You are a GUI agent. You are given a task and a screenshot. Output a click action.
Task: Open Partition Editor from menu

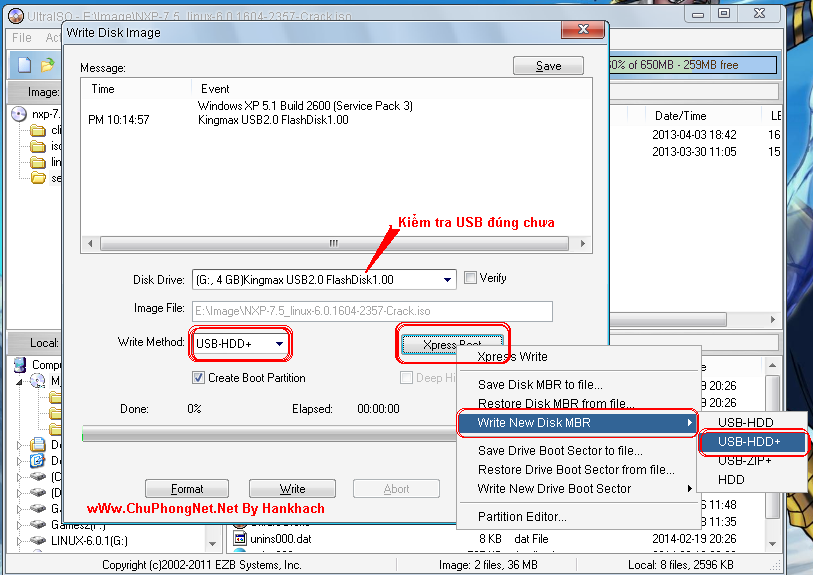click(578, 516)
